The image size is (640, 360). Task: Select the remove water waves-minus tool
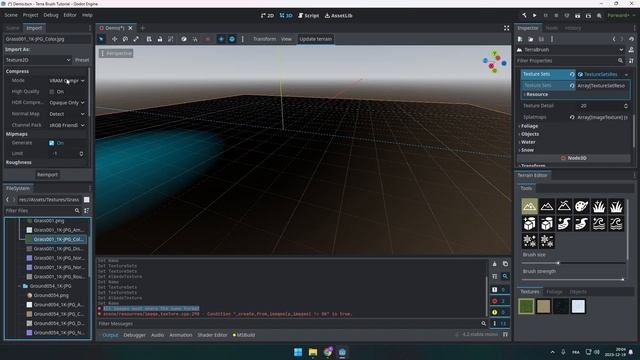616,223
